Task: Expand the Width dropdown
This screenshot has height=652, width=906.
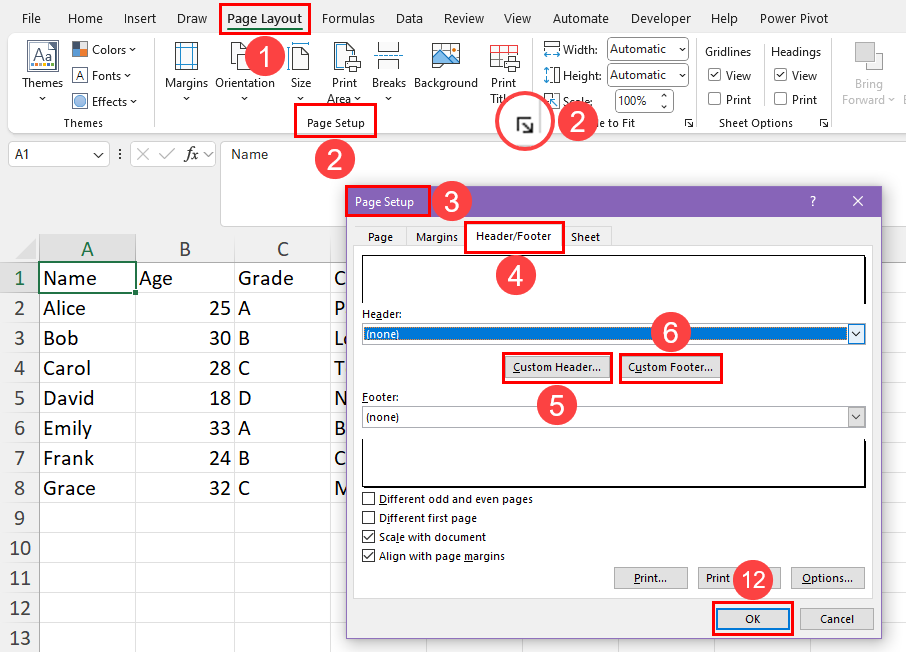Action: point(682,49)
